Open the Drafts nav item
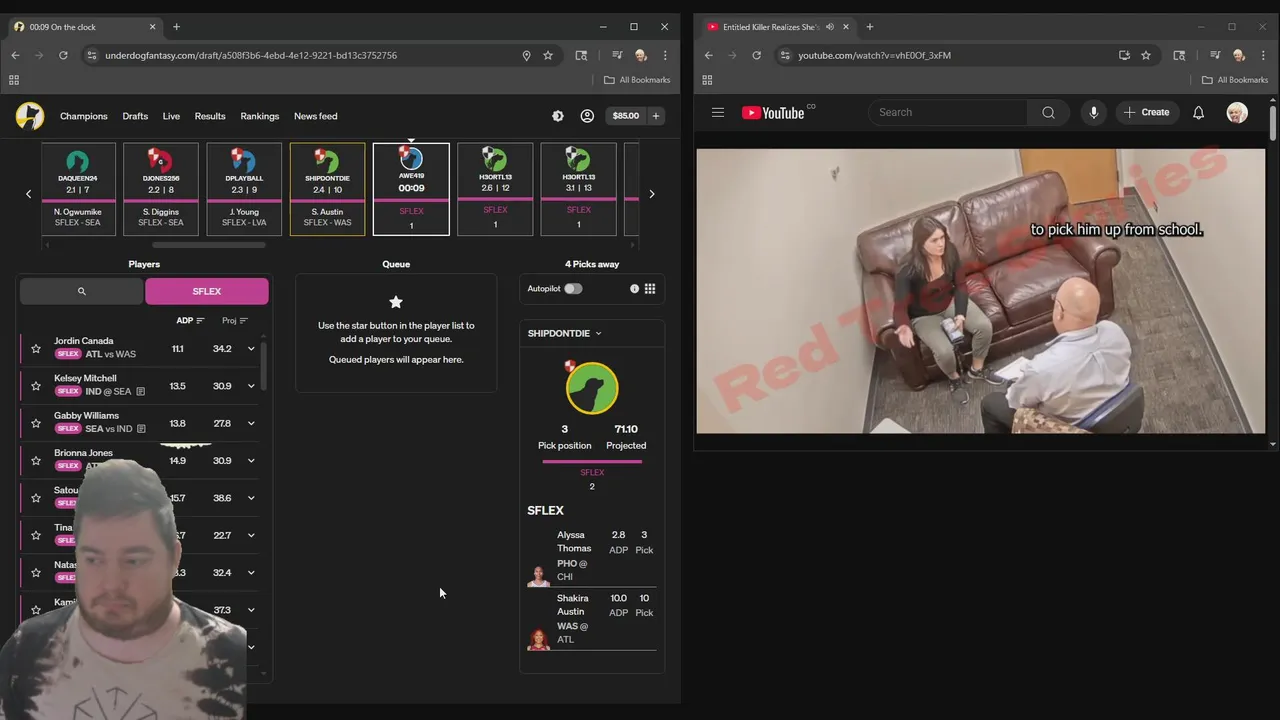 click(135, 116)
